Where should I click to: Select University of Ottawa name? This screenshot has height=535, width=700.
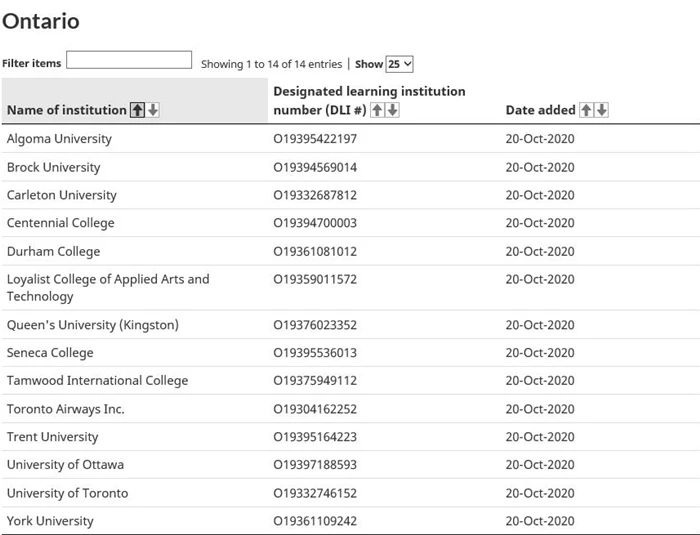tap(65, 464)
